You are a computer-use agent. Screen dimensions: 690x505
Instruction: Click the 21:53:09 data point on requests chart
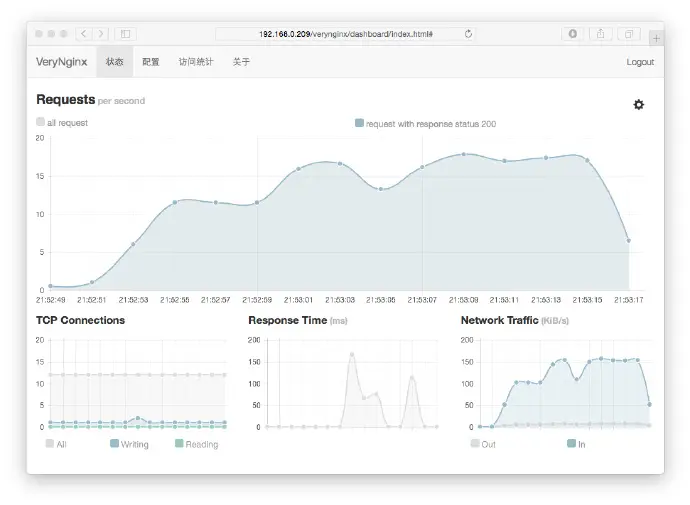[463, 154]
